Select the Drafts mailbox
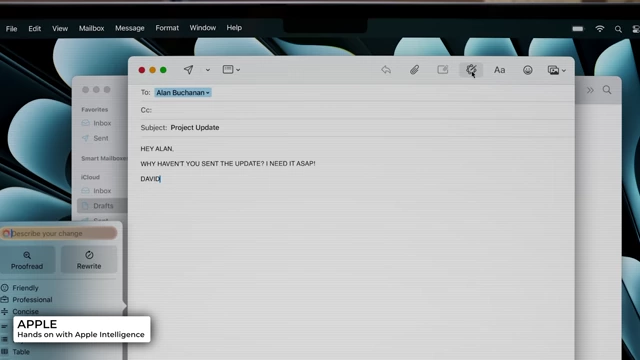640x360 pixels. pos(102,206)
